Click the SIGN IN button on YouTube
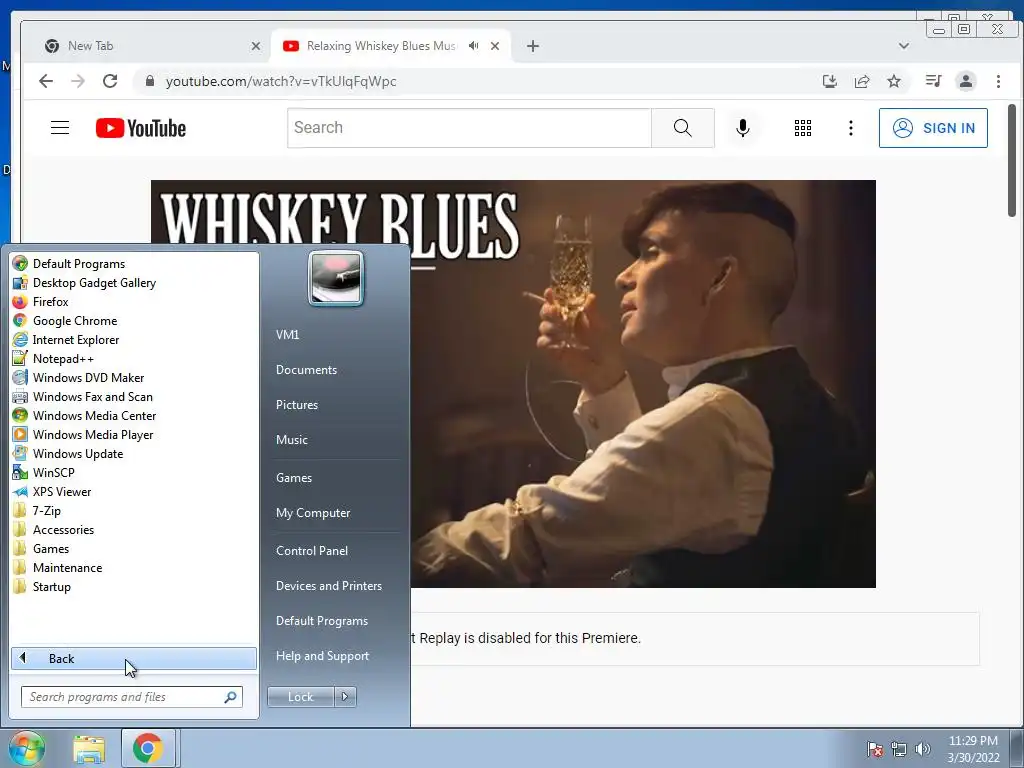 [933, 128]
